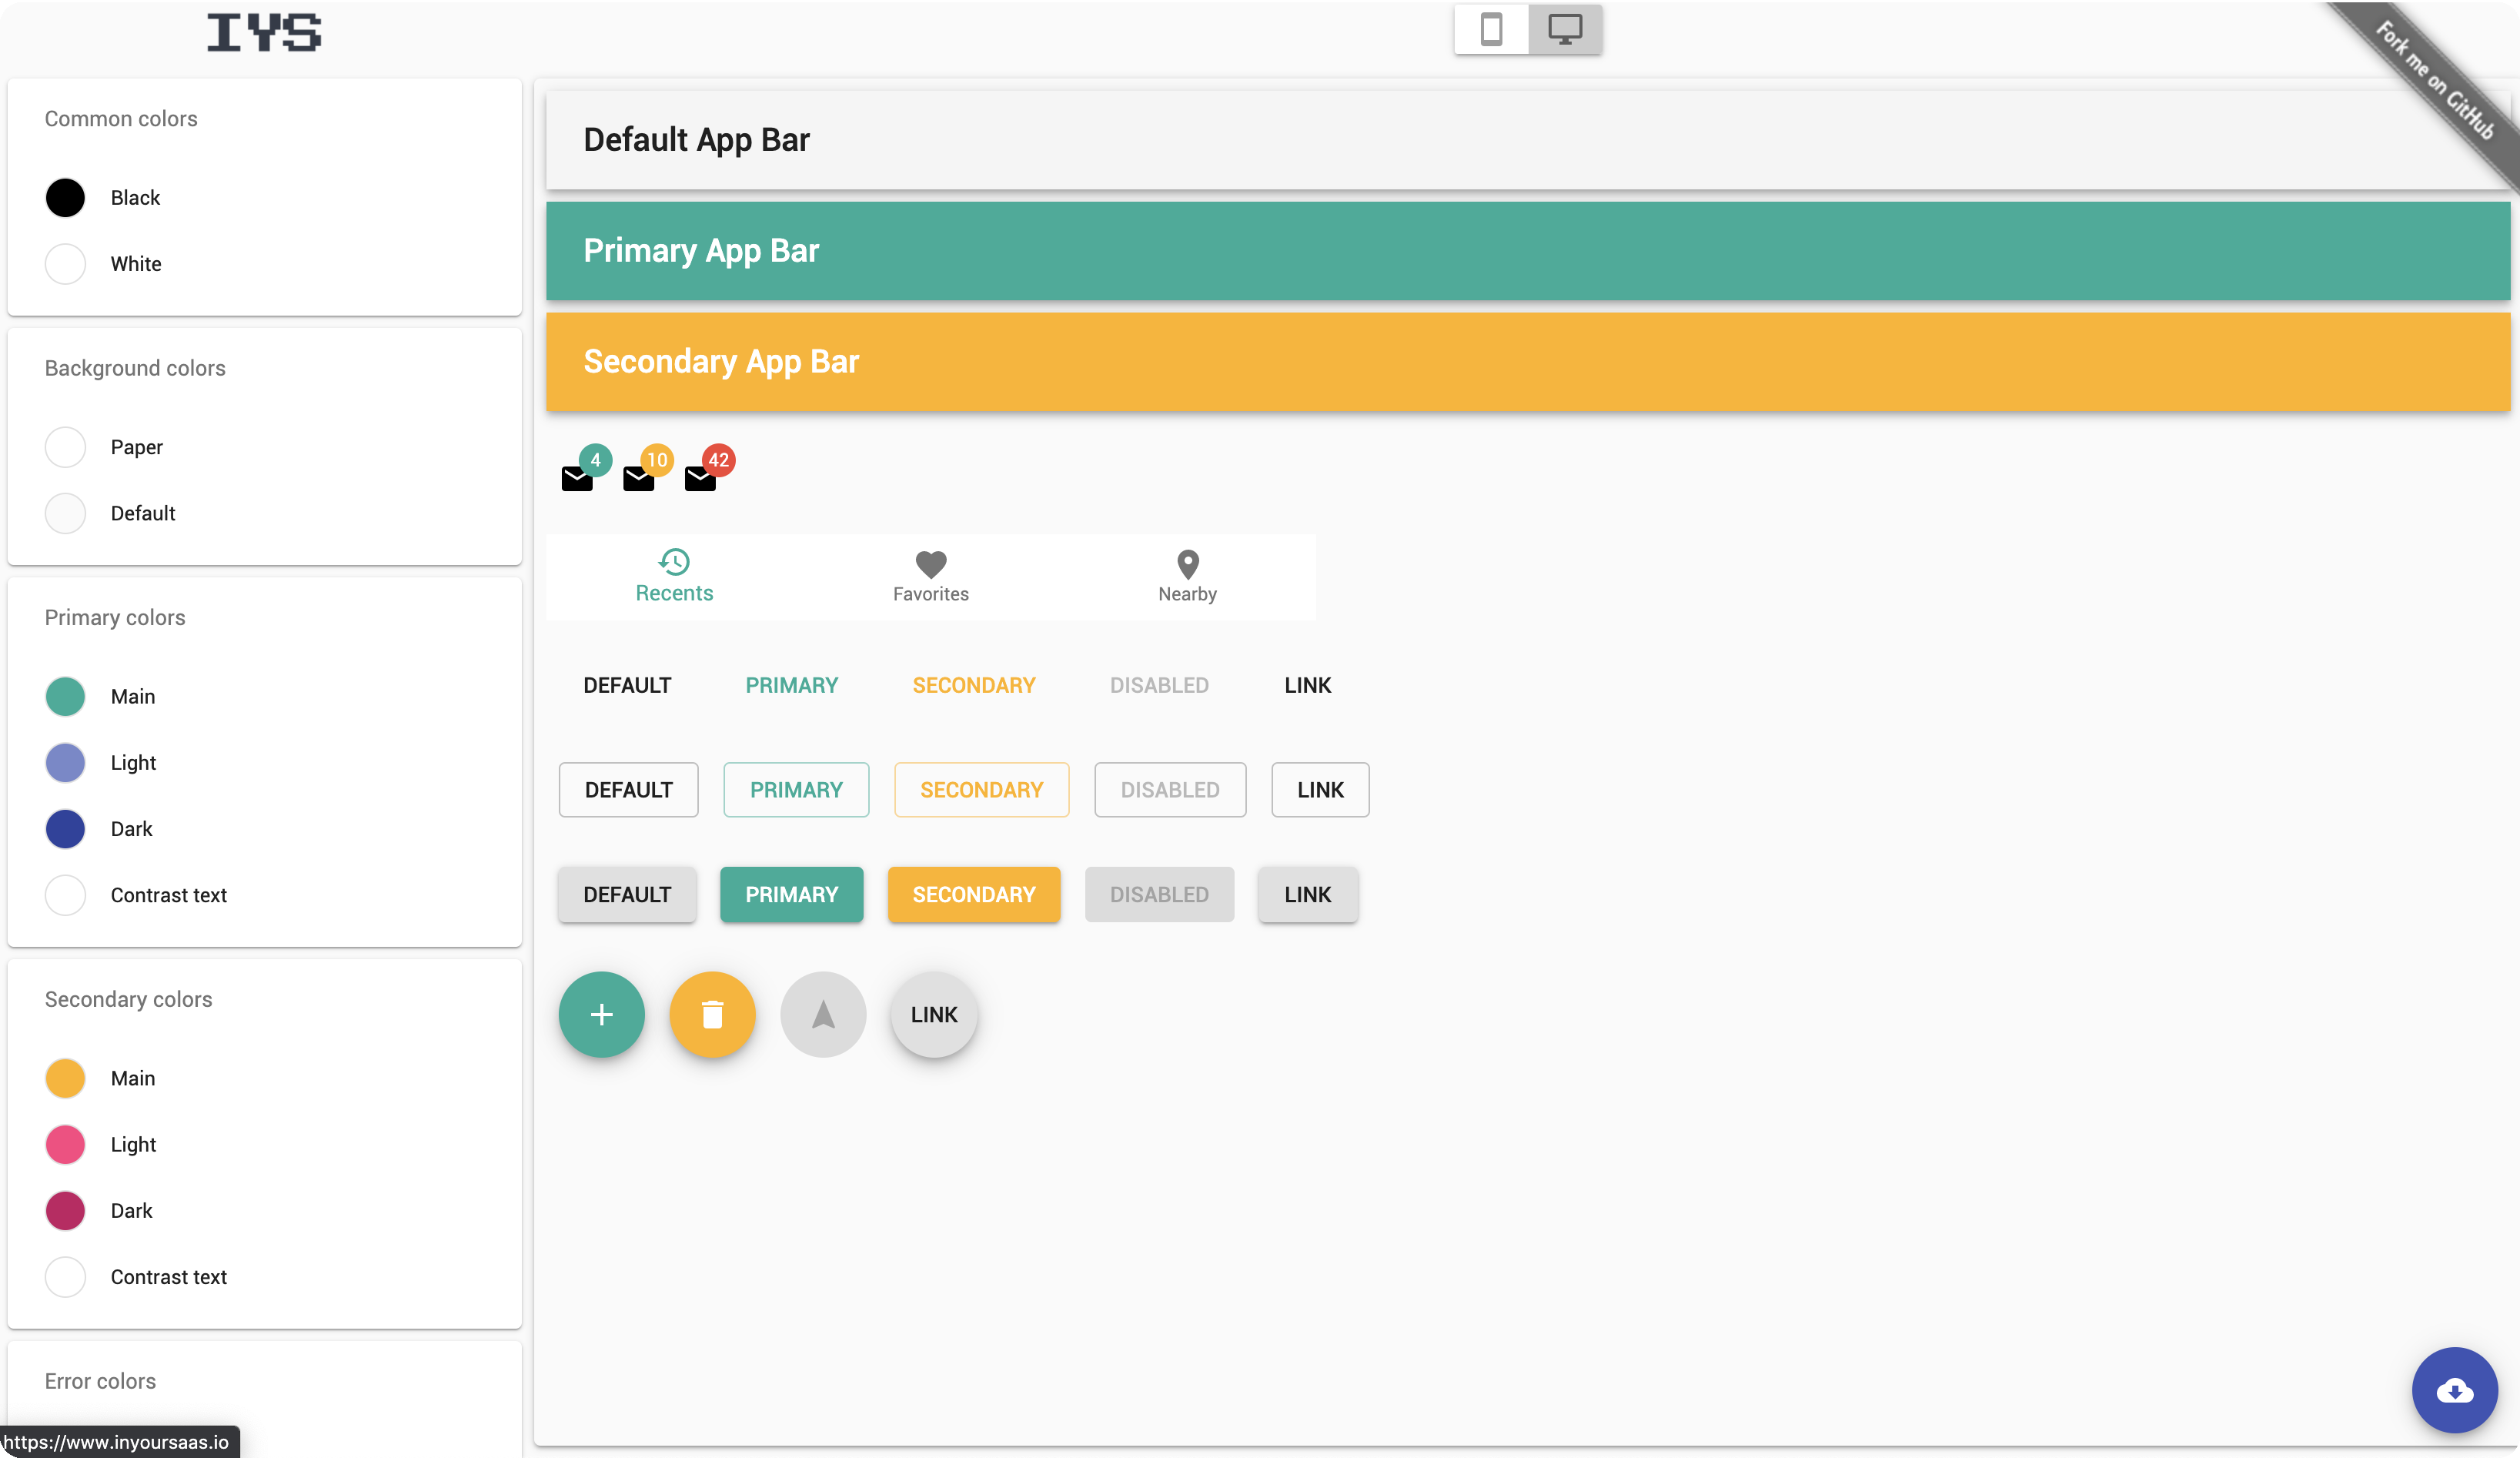
Task: Click mail icon with badge 4
Action: [577, 479]
